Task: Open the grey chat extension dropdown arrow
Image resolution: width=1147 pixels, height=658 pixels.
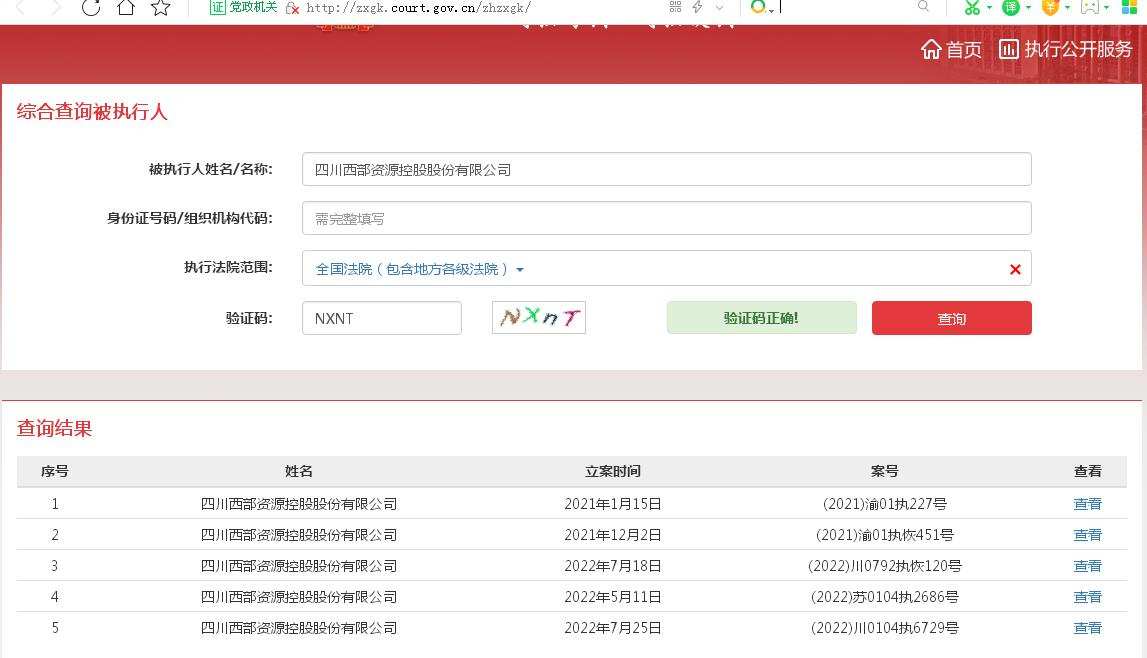Action: coord(1106,7)
